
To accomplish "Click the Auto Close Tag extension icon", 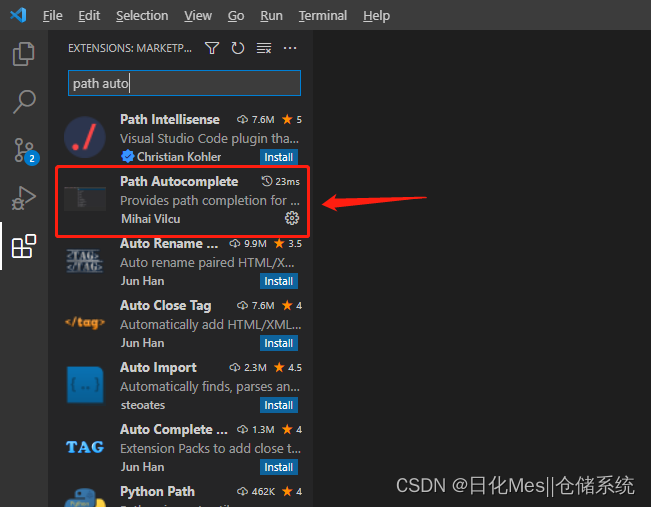I will click(x=85, y=323).
